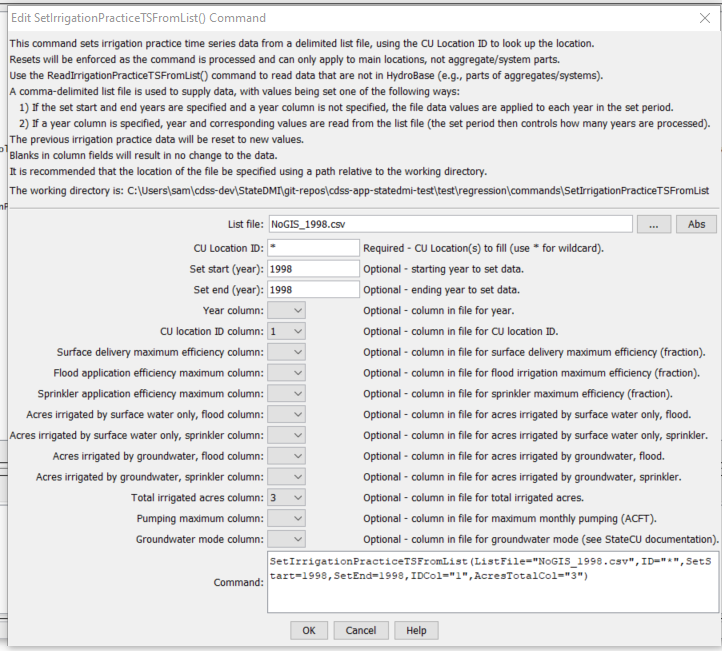Click 'Optional - ending year to set data.' text
722x651 pixels.
pyautogui.click(x=442, y=290)
